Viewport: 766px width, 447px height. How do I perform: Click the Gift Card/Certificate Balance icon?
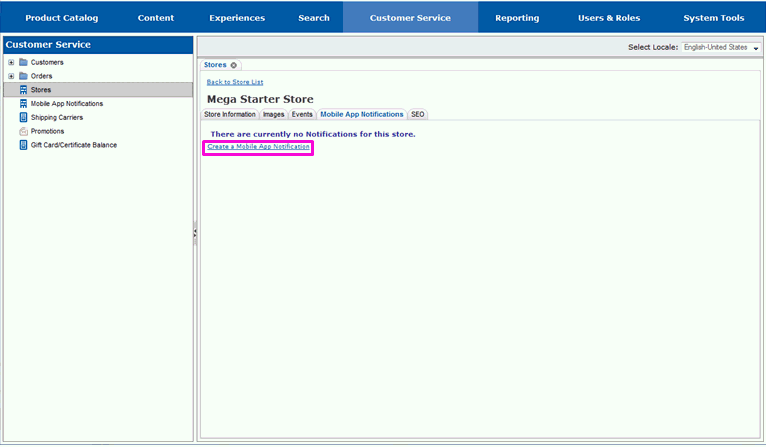[x=23, y=145]
